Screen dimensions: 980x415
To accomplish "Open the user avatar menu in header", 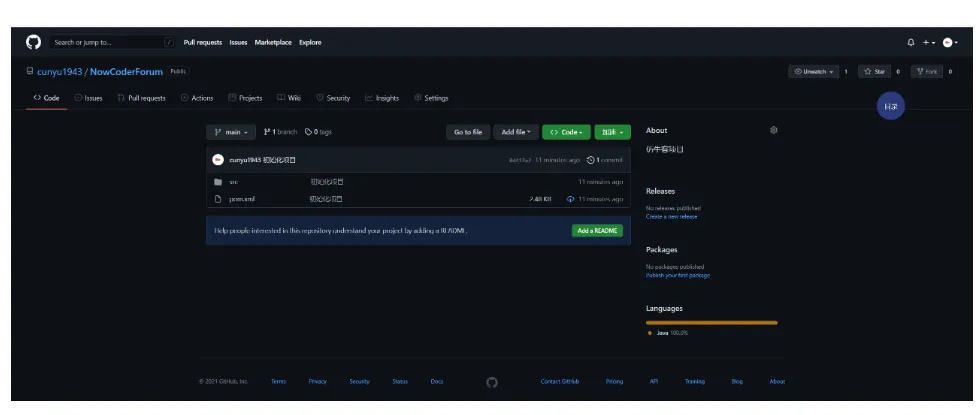I will point(950,42).
